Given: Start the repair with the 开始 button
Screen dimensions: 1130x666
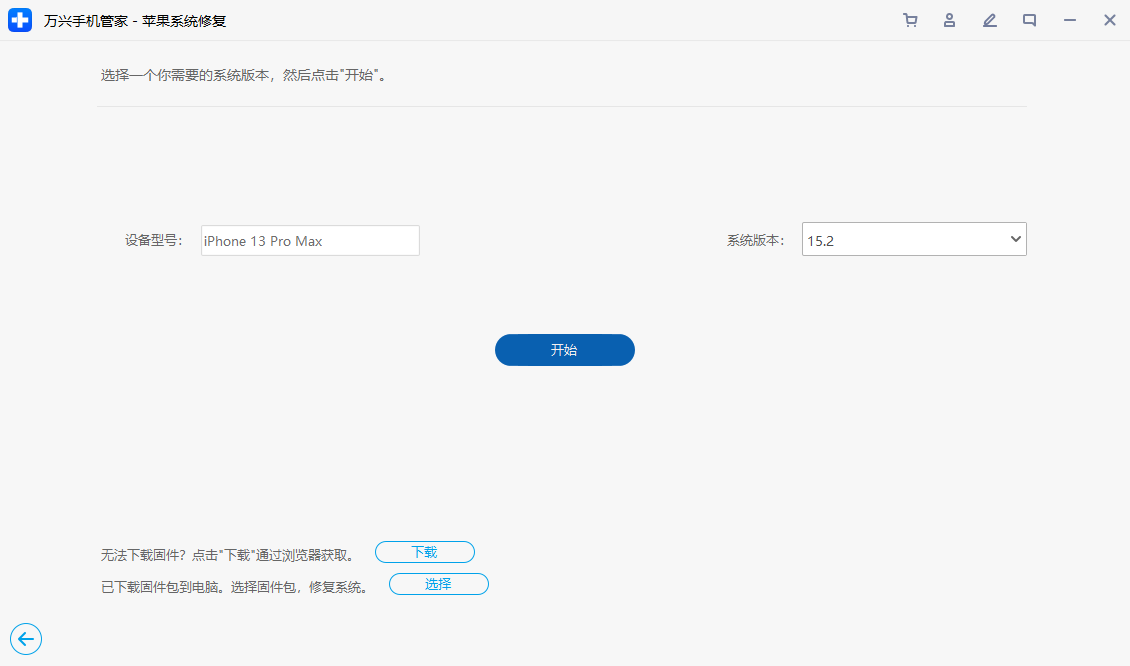Looking at the screenshot, I should [564, 350].
